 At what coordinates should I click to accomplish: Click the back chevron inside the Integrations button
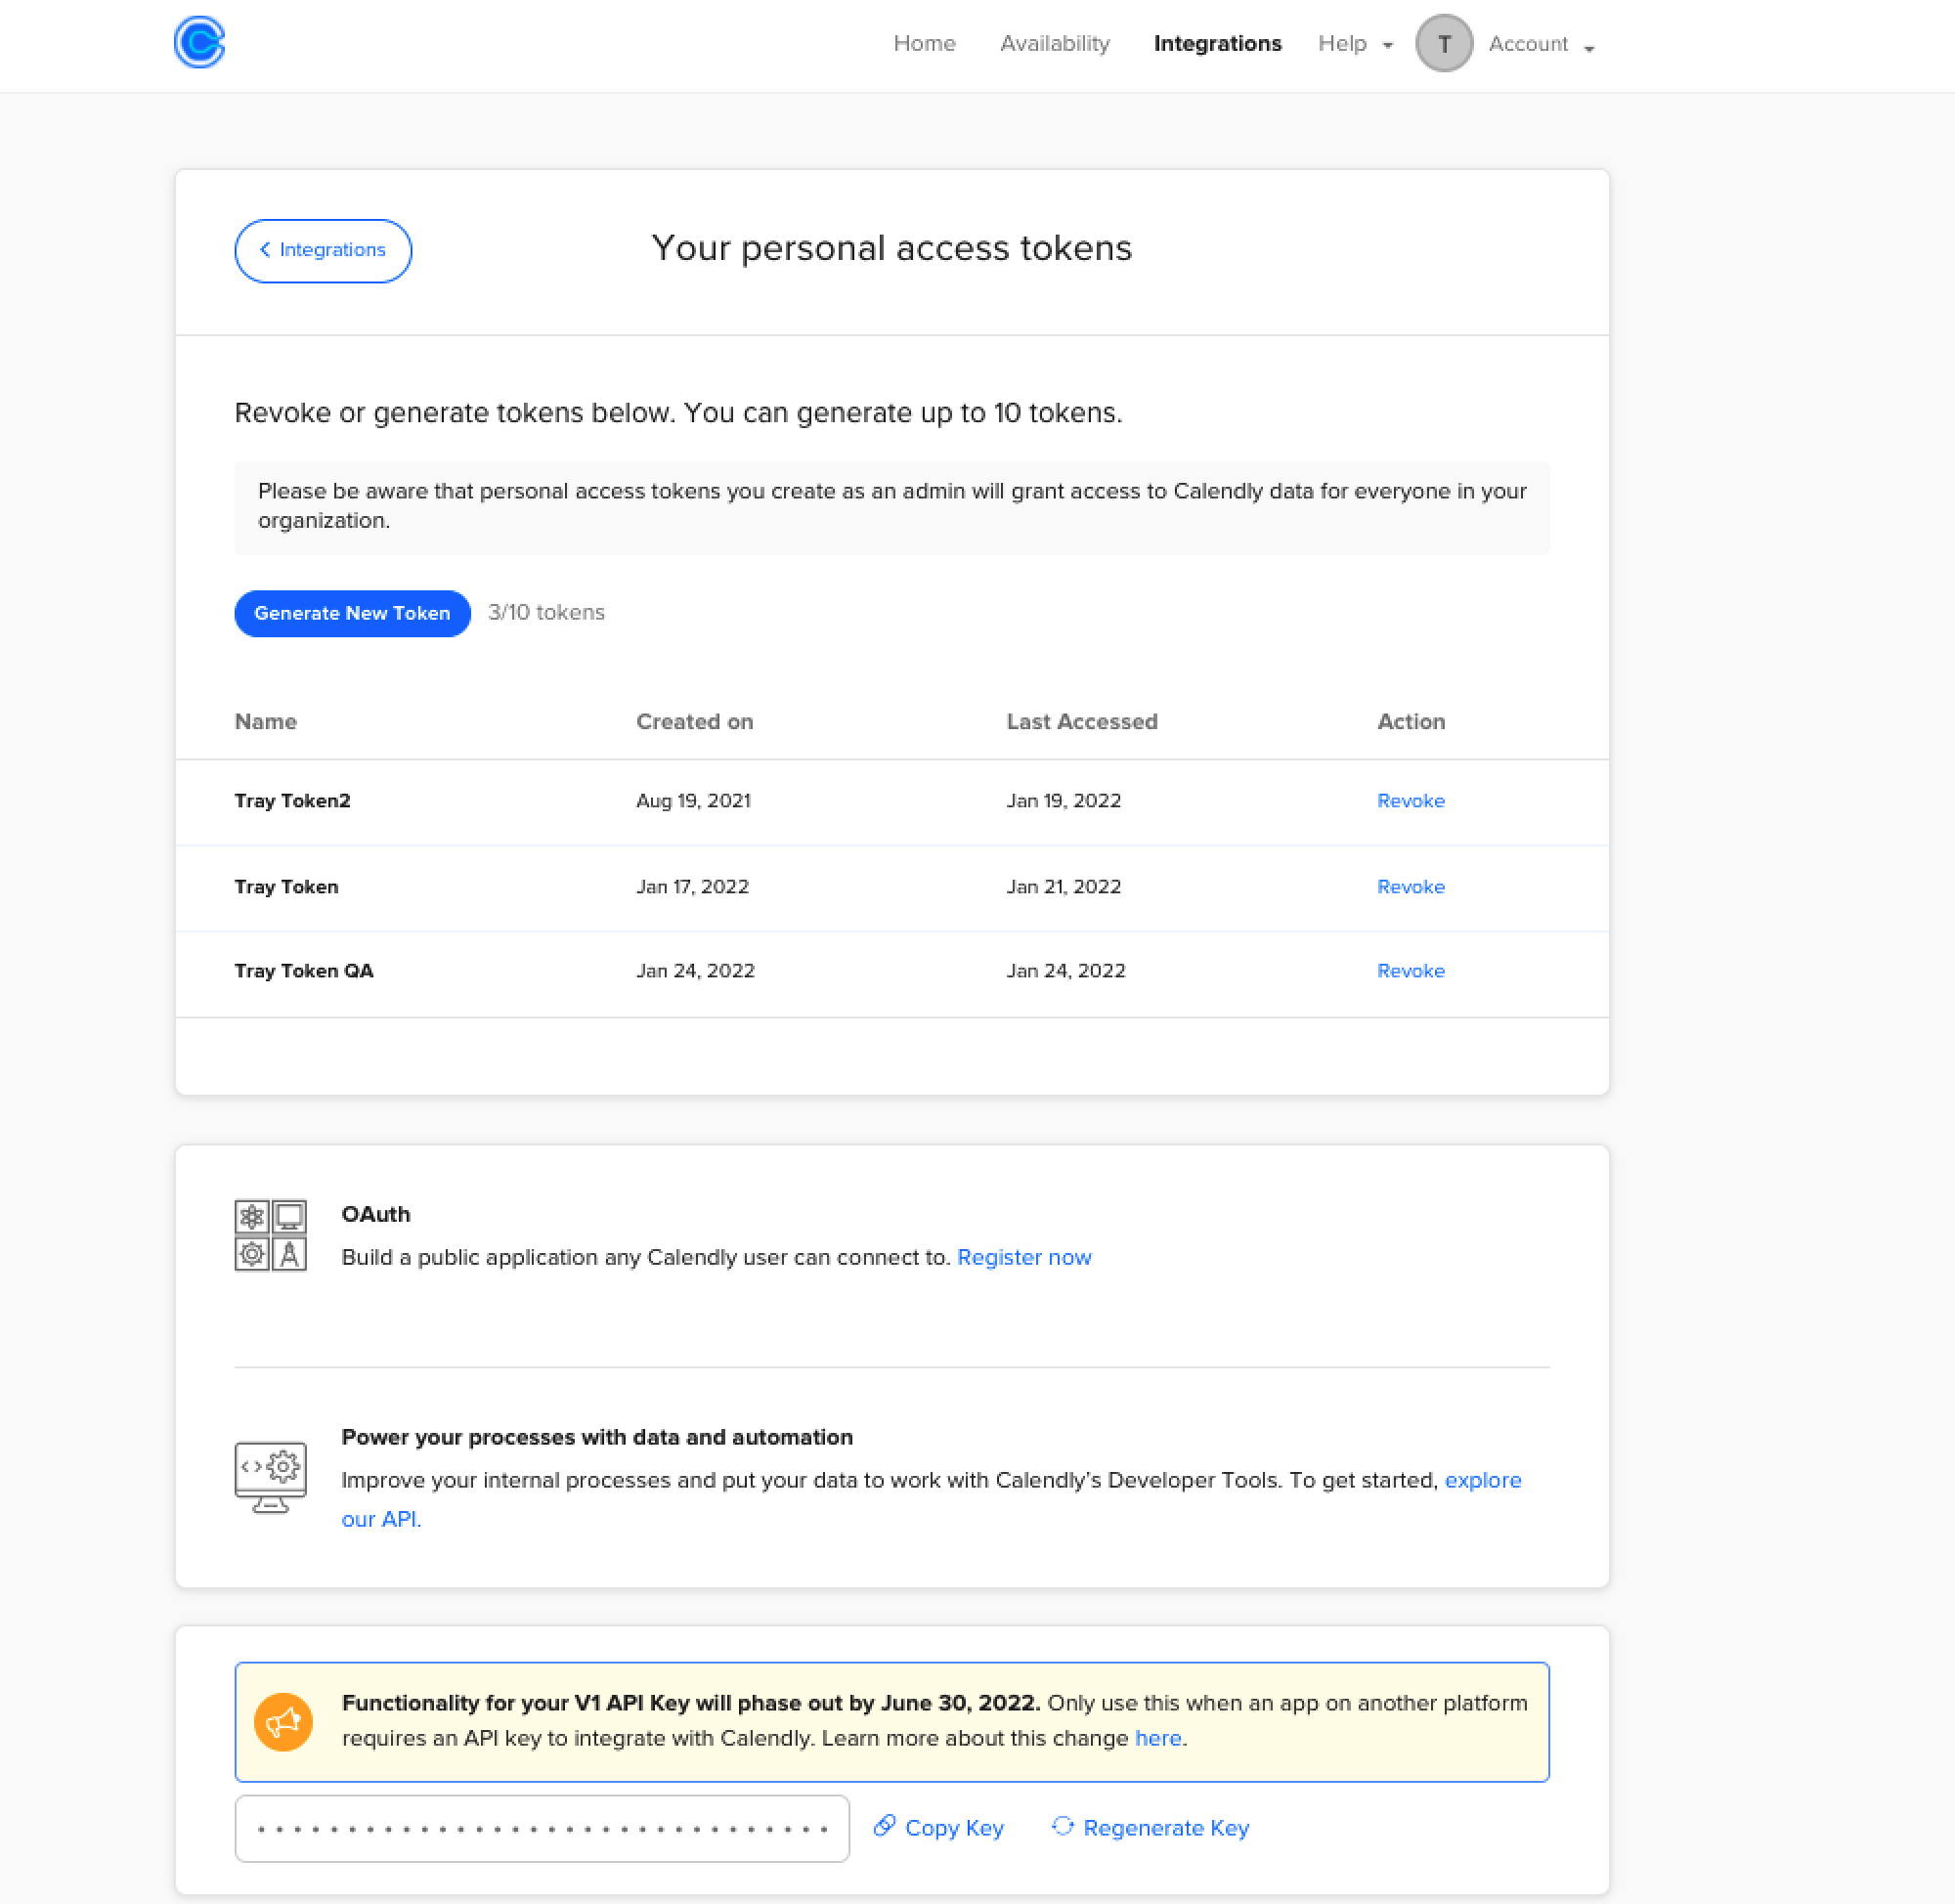264,250
